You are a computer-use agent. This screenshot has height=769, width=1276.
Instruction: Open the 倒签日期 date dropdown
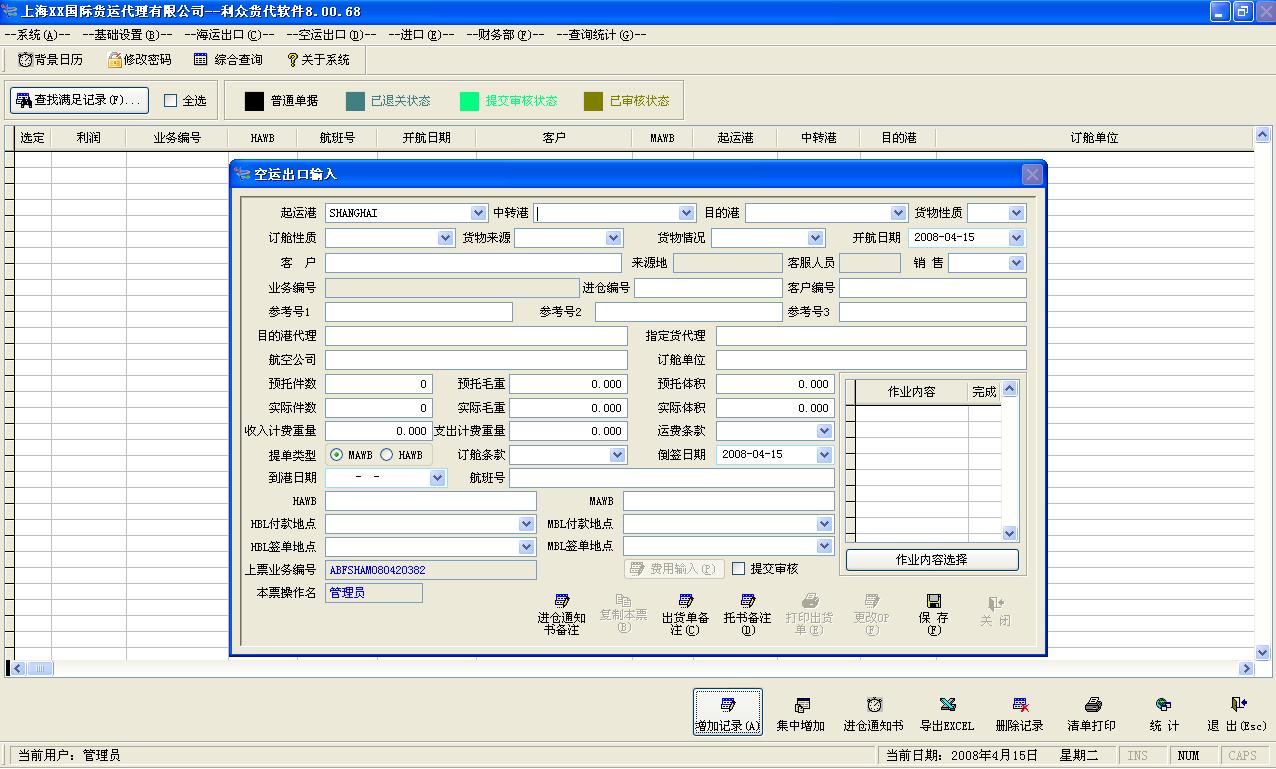coord(825,455)
